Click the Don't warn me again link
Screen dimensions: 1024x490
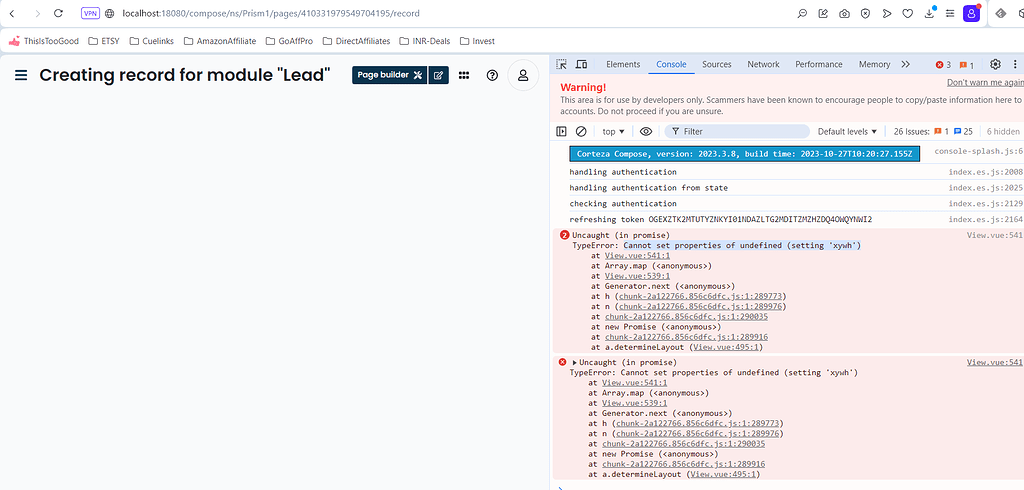(985, 82)
